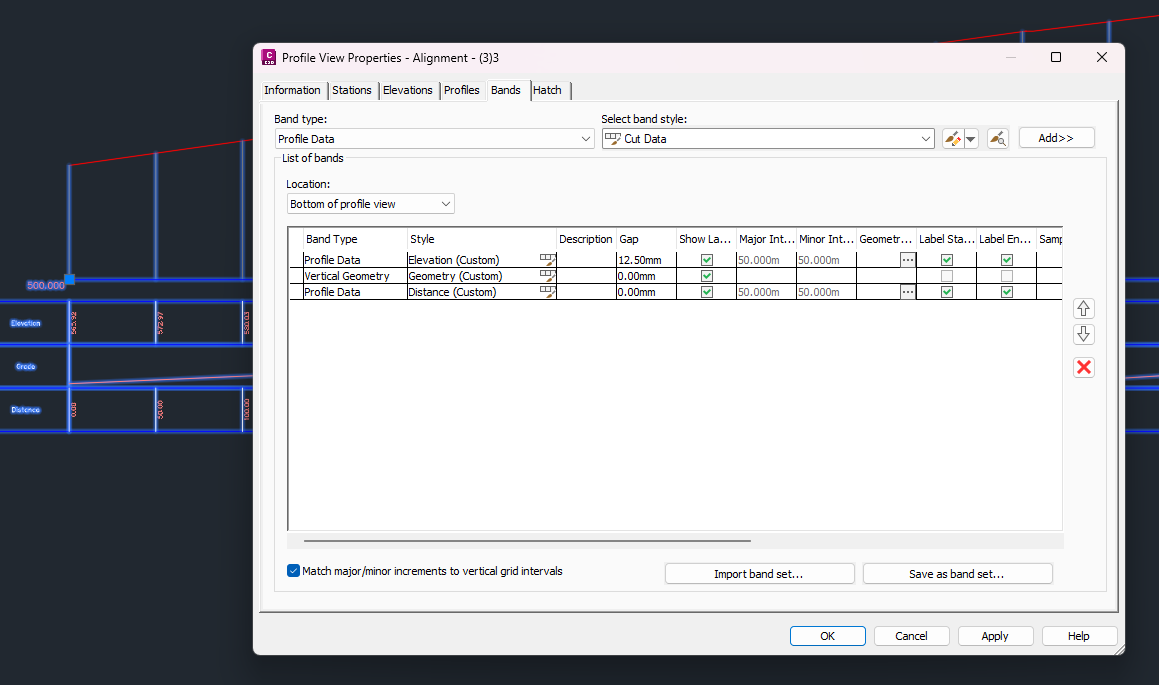Screen dimensions: 1159x685
Task: Open the edit style dropdown arrow
Action: pos(971,138)
